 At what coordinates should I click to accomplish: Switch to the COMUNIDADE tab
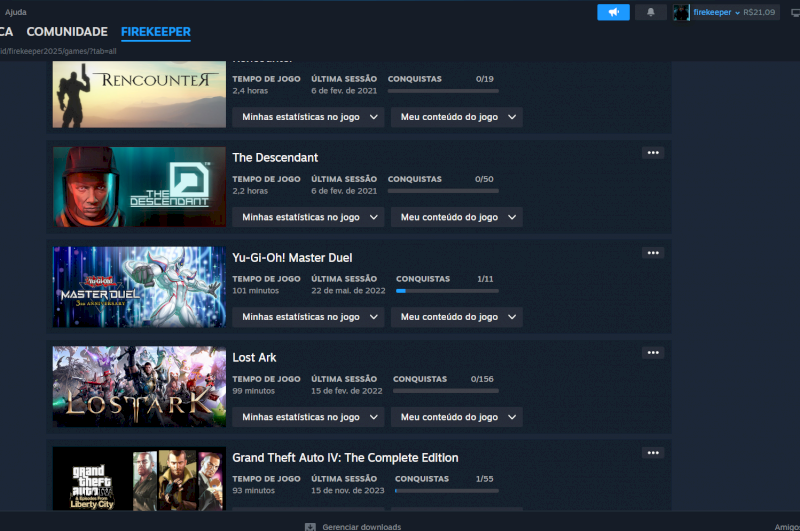click(x=67, y=32)
